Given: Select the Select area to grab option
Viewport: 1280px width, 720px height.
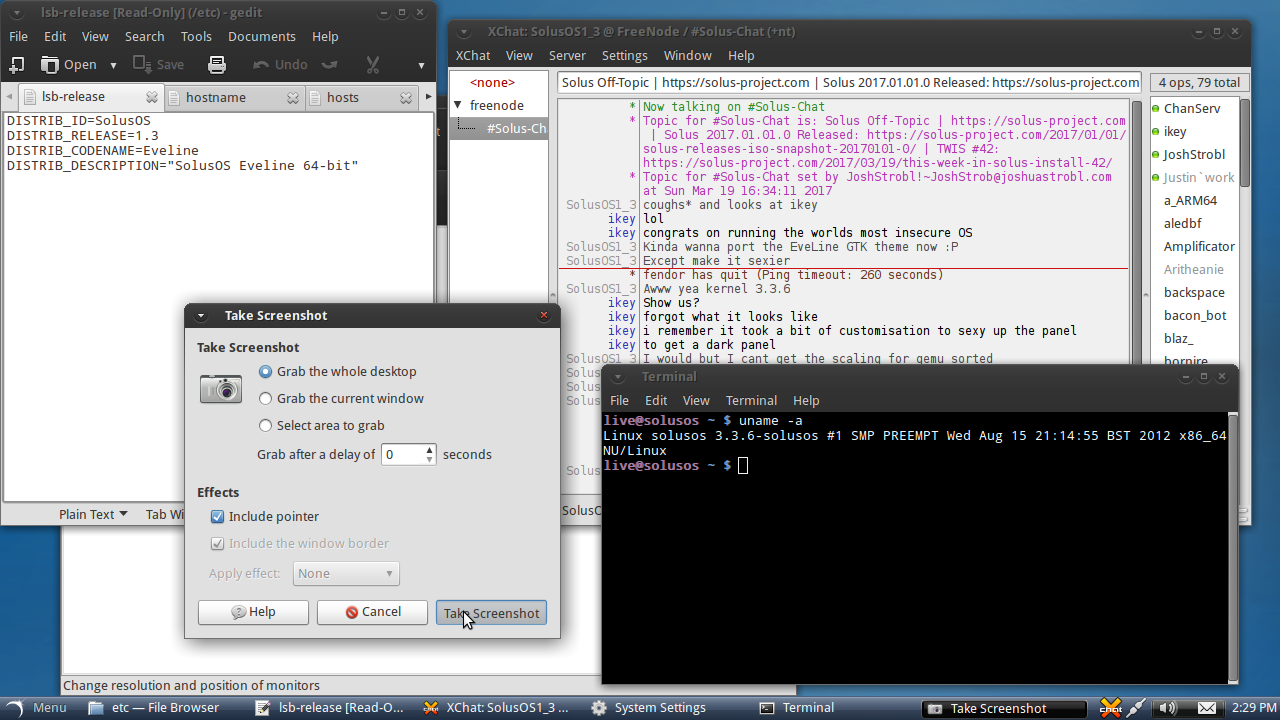Looking at the screenshot, I should coord(321,425).
